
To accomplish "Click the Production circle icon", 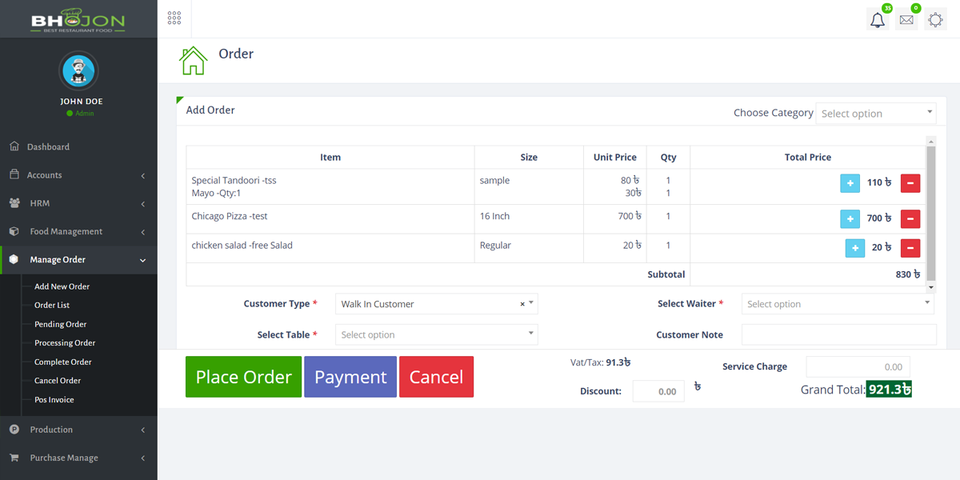I will click(15, 430).
